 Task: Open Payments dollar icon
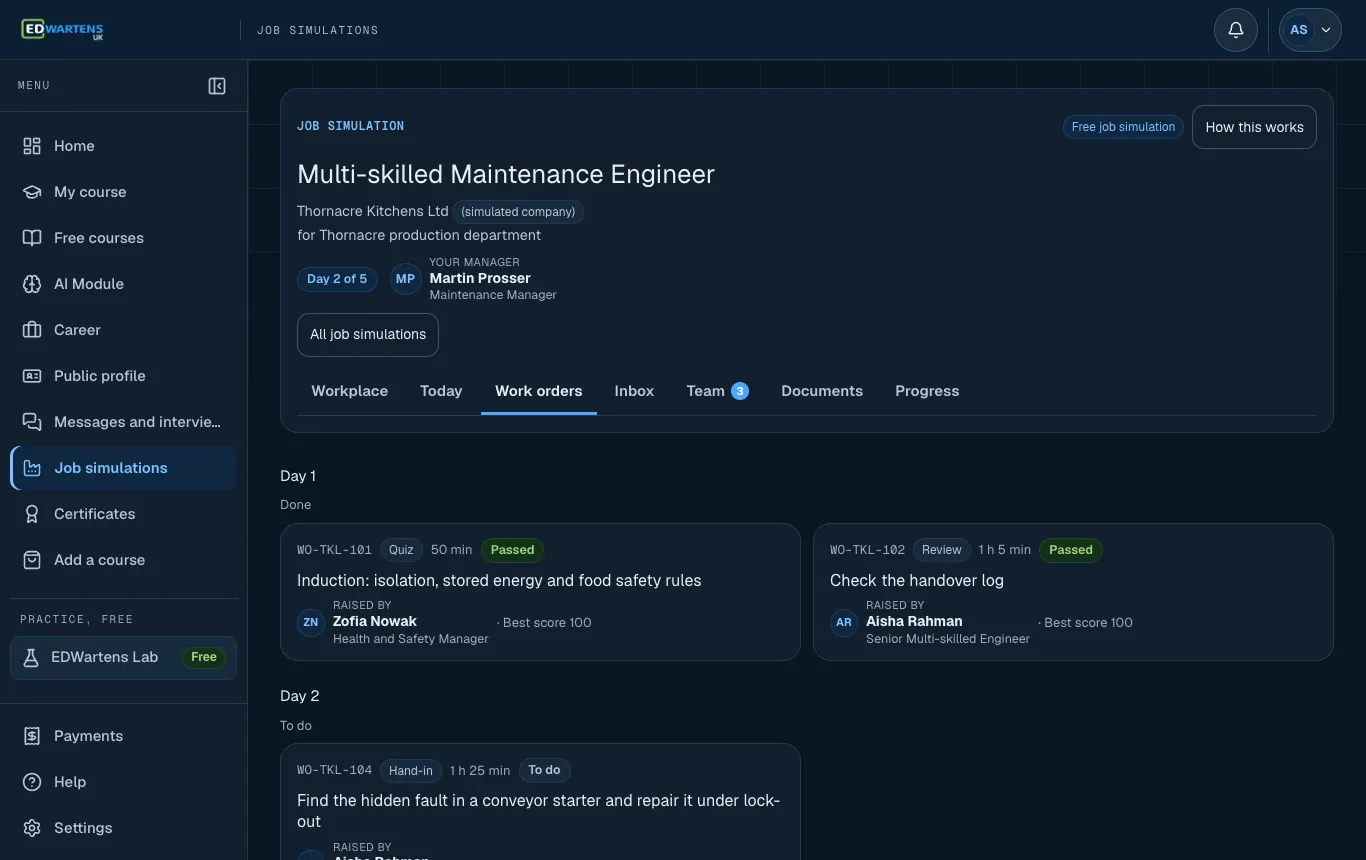[x=32, y=736]
